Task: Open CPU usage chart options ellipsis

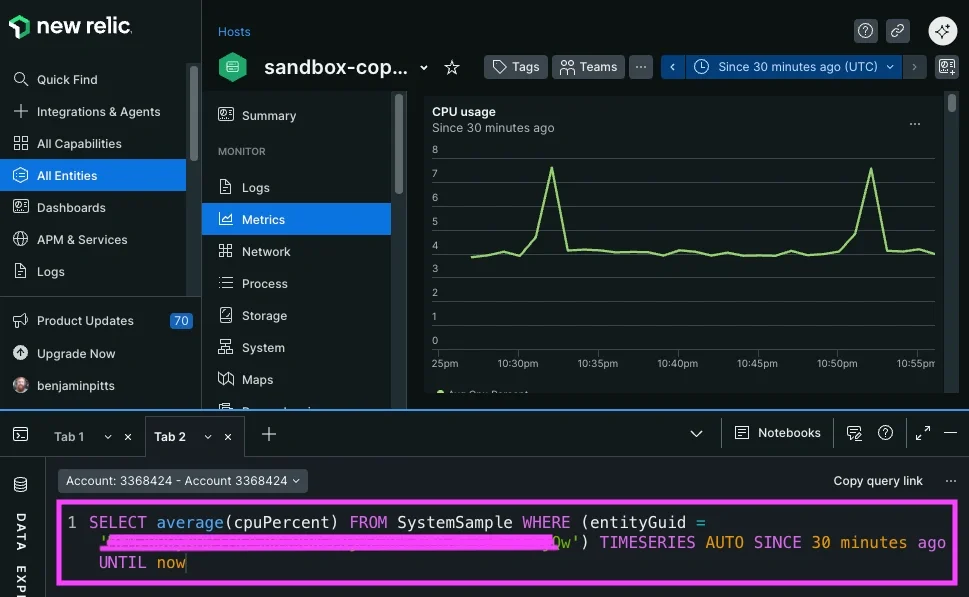Action: point(914,123)
